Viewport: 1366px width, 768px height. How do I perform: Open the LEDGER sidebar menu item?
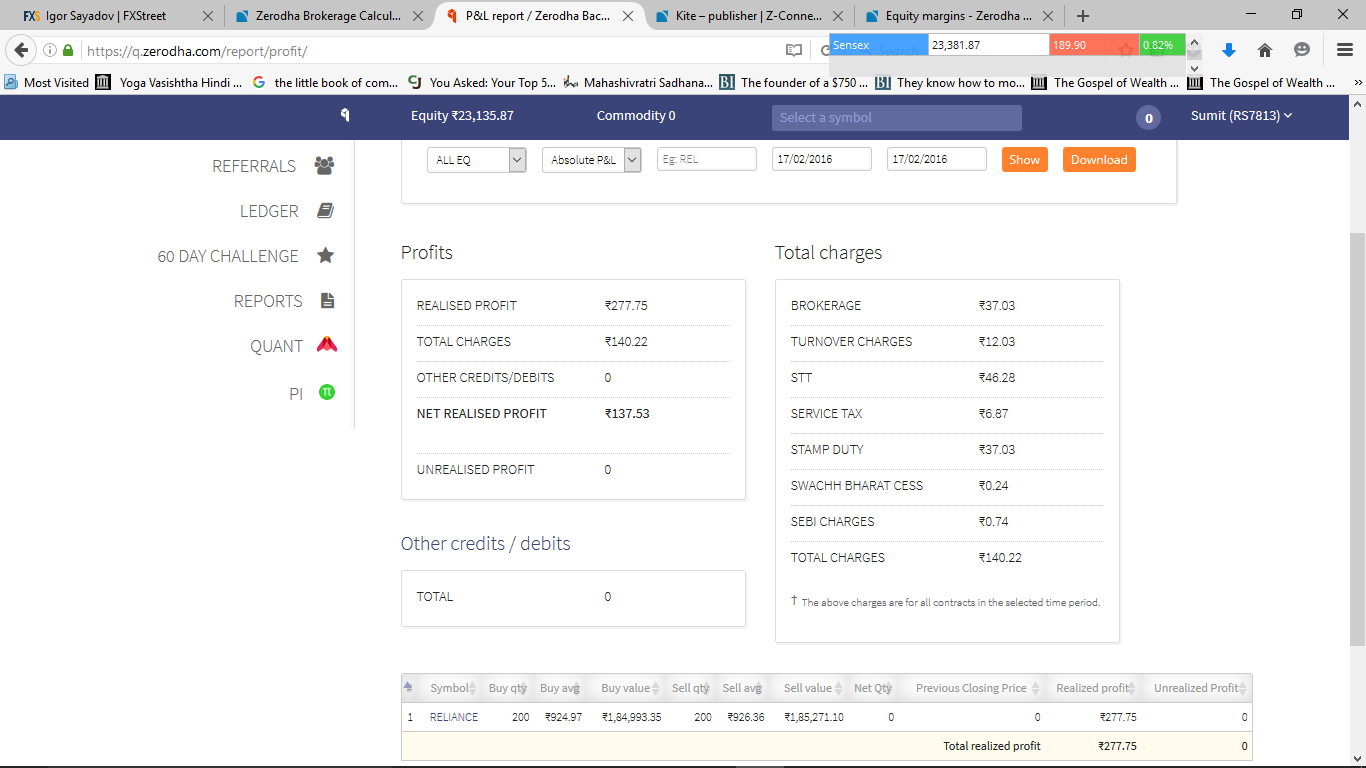269,211
